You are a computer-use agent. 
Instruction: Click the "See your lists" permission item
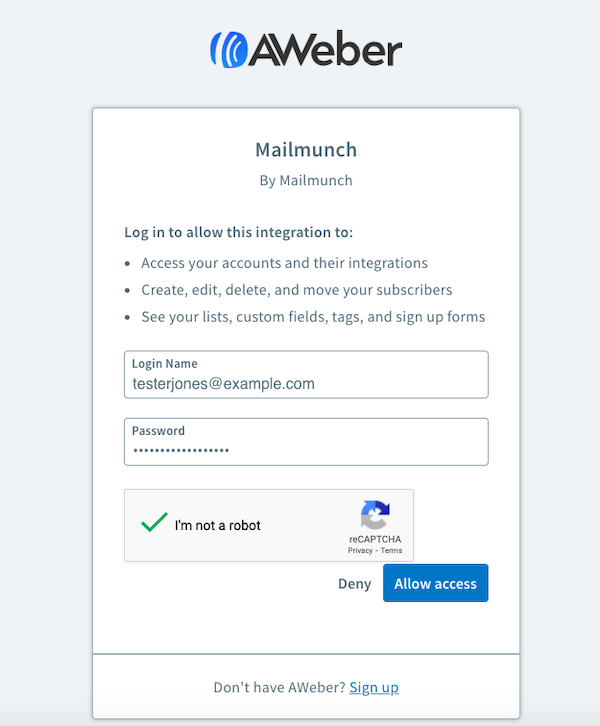coord(313,317)
